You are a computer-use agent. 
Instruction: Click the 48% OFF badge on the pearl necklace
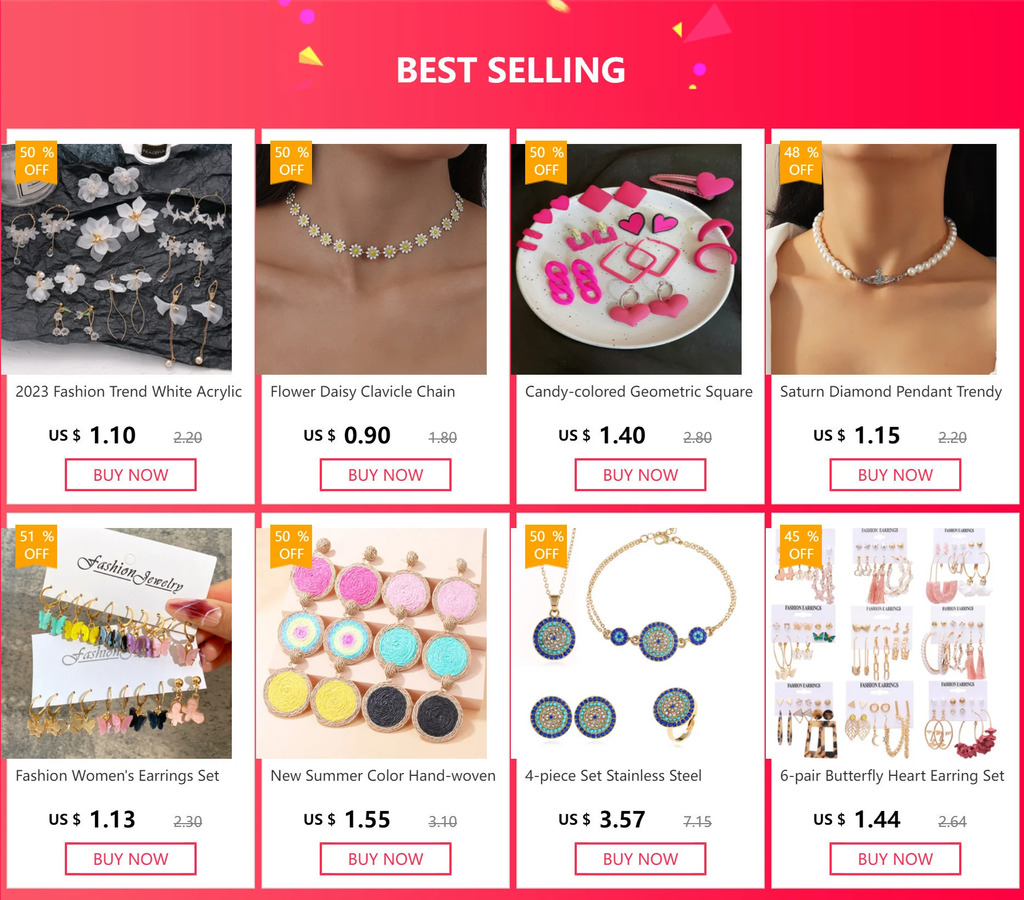click(x=801, y=162)
